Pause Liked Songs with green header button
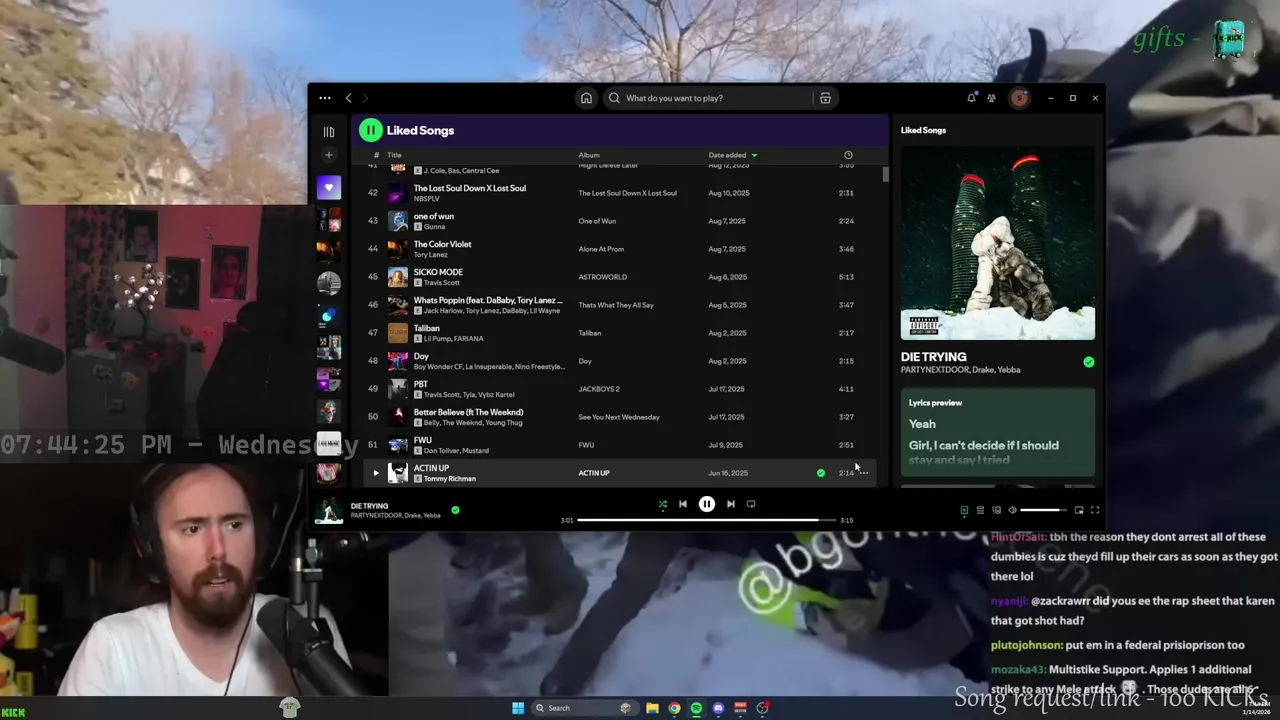Screen dimensions: 1280x720 (x=371, y=130)
